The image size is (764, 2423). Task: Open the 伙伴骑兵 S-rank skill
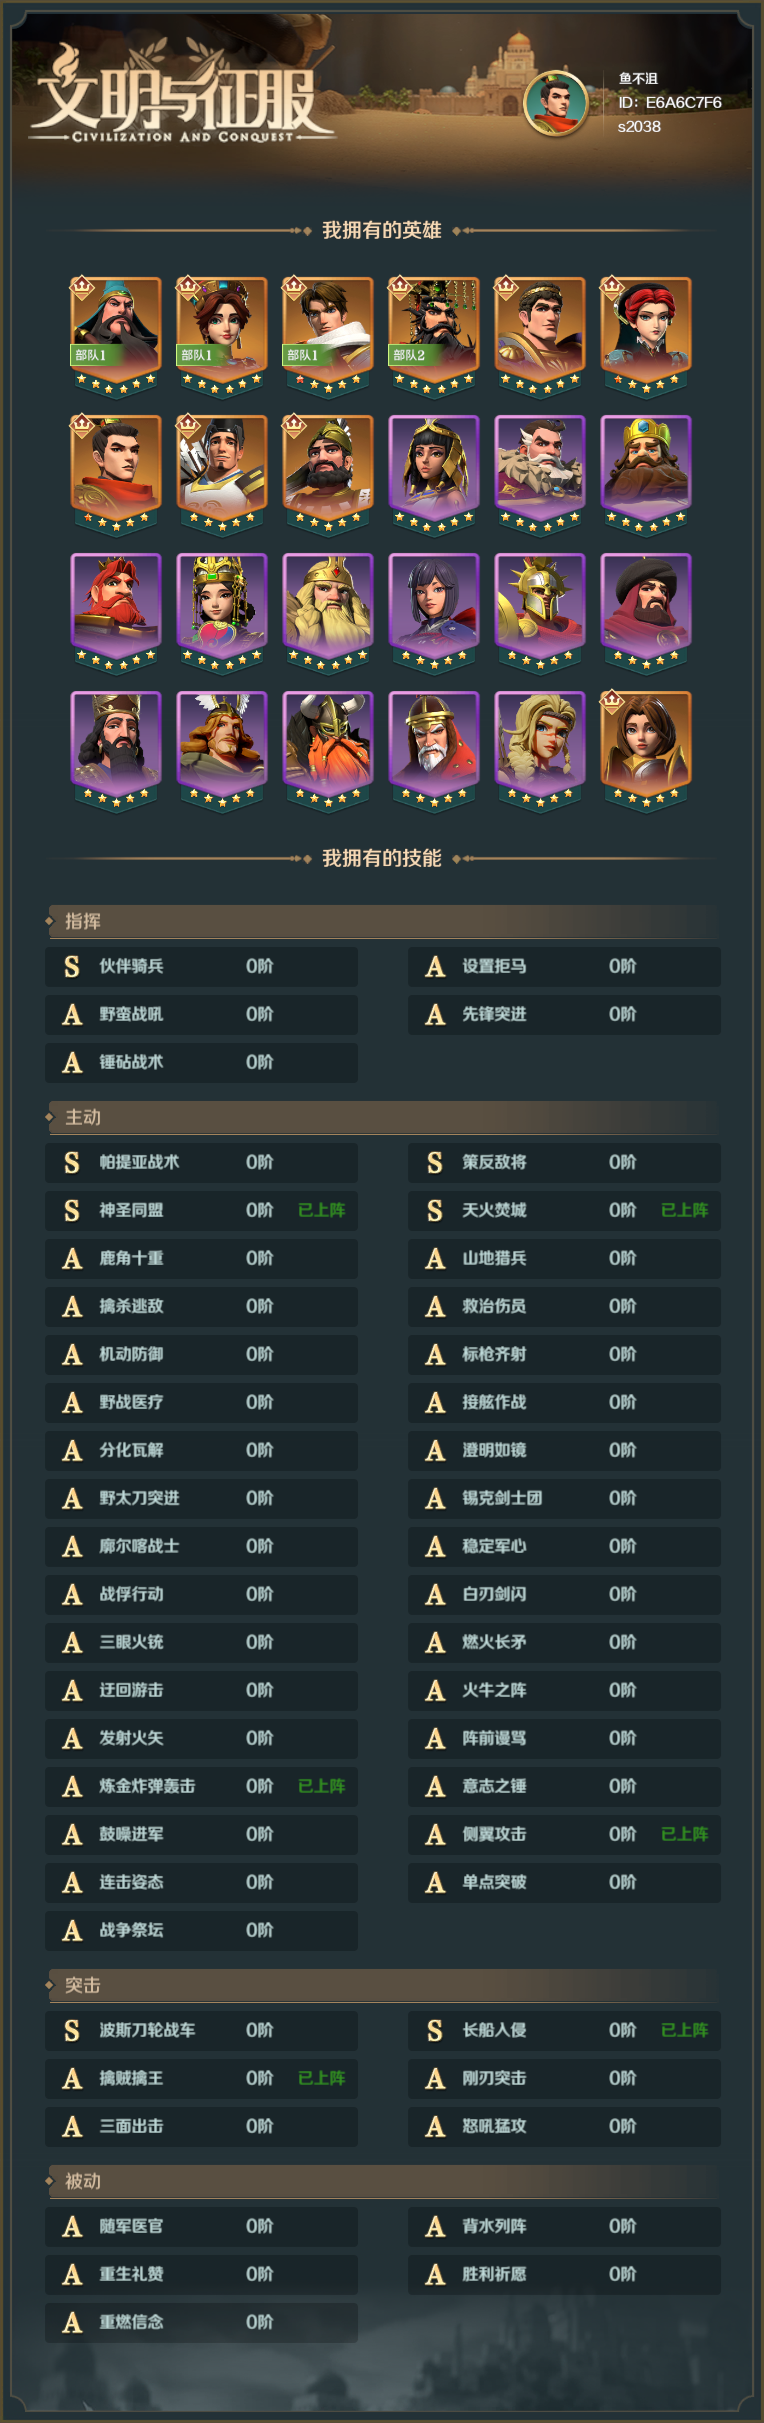pos(201,966)
